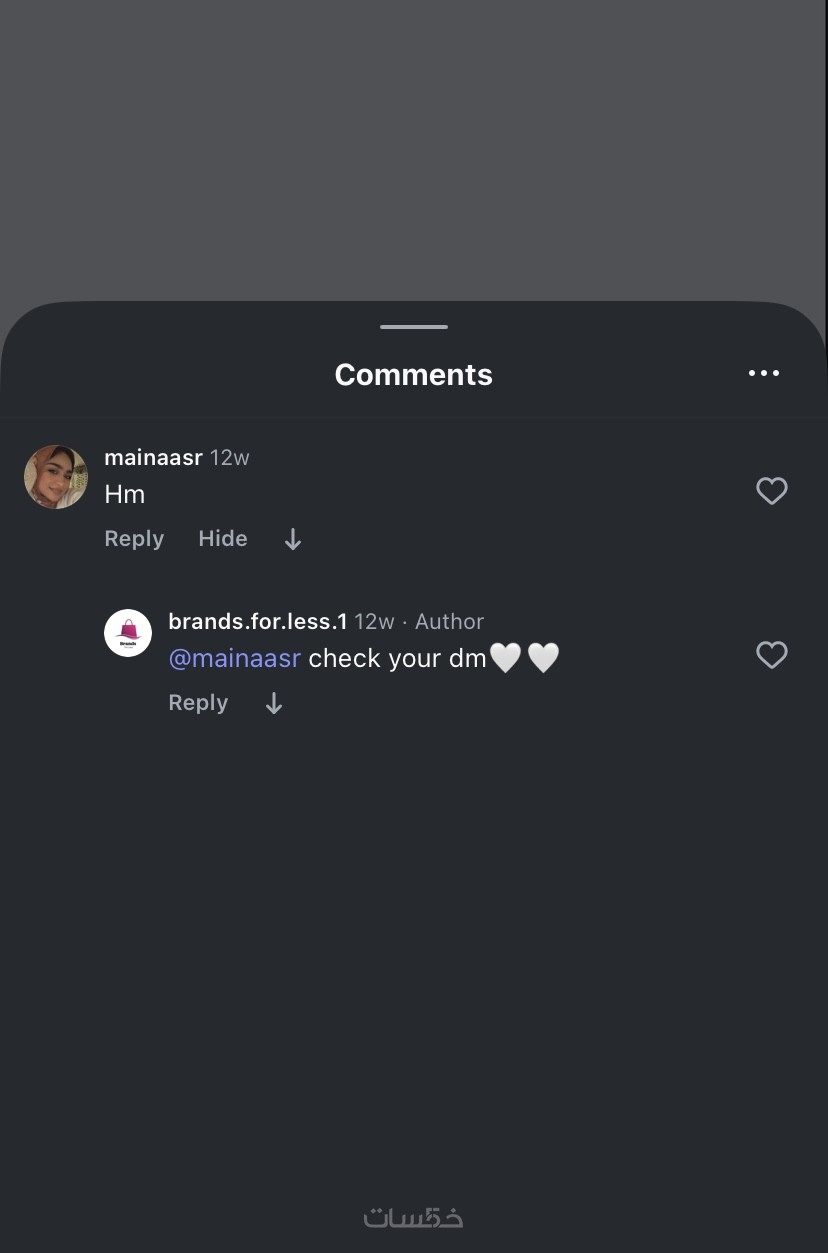Hide the comment from mainaasr
Image resolution: width=828 pixels, height=1253 pixels.
tap(223, 539)
